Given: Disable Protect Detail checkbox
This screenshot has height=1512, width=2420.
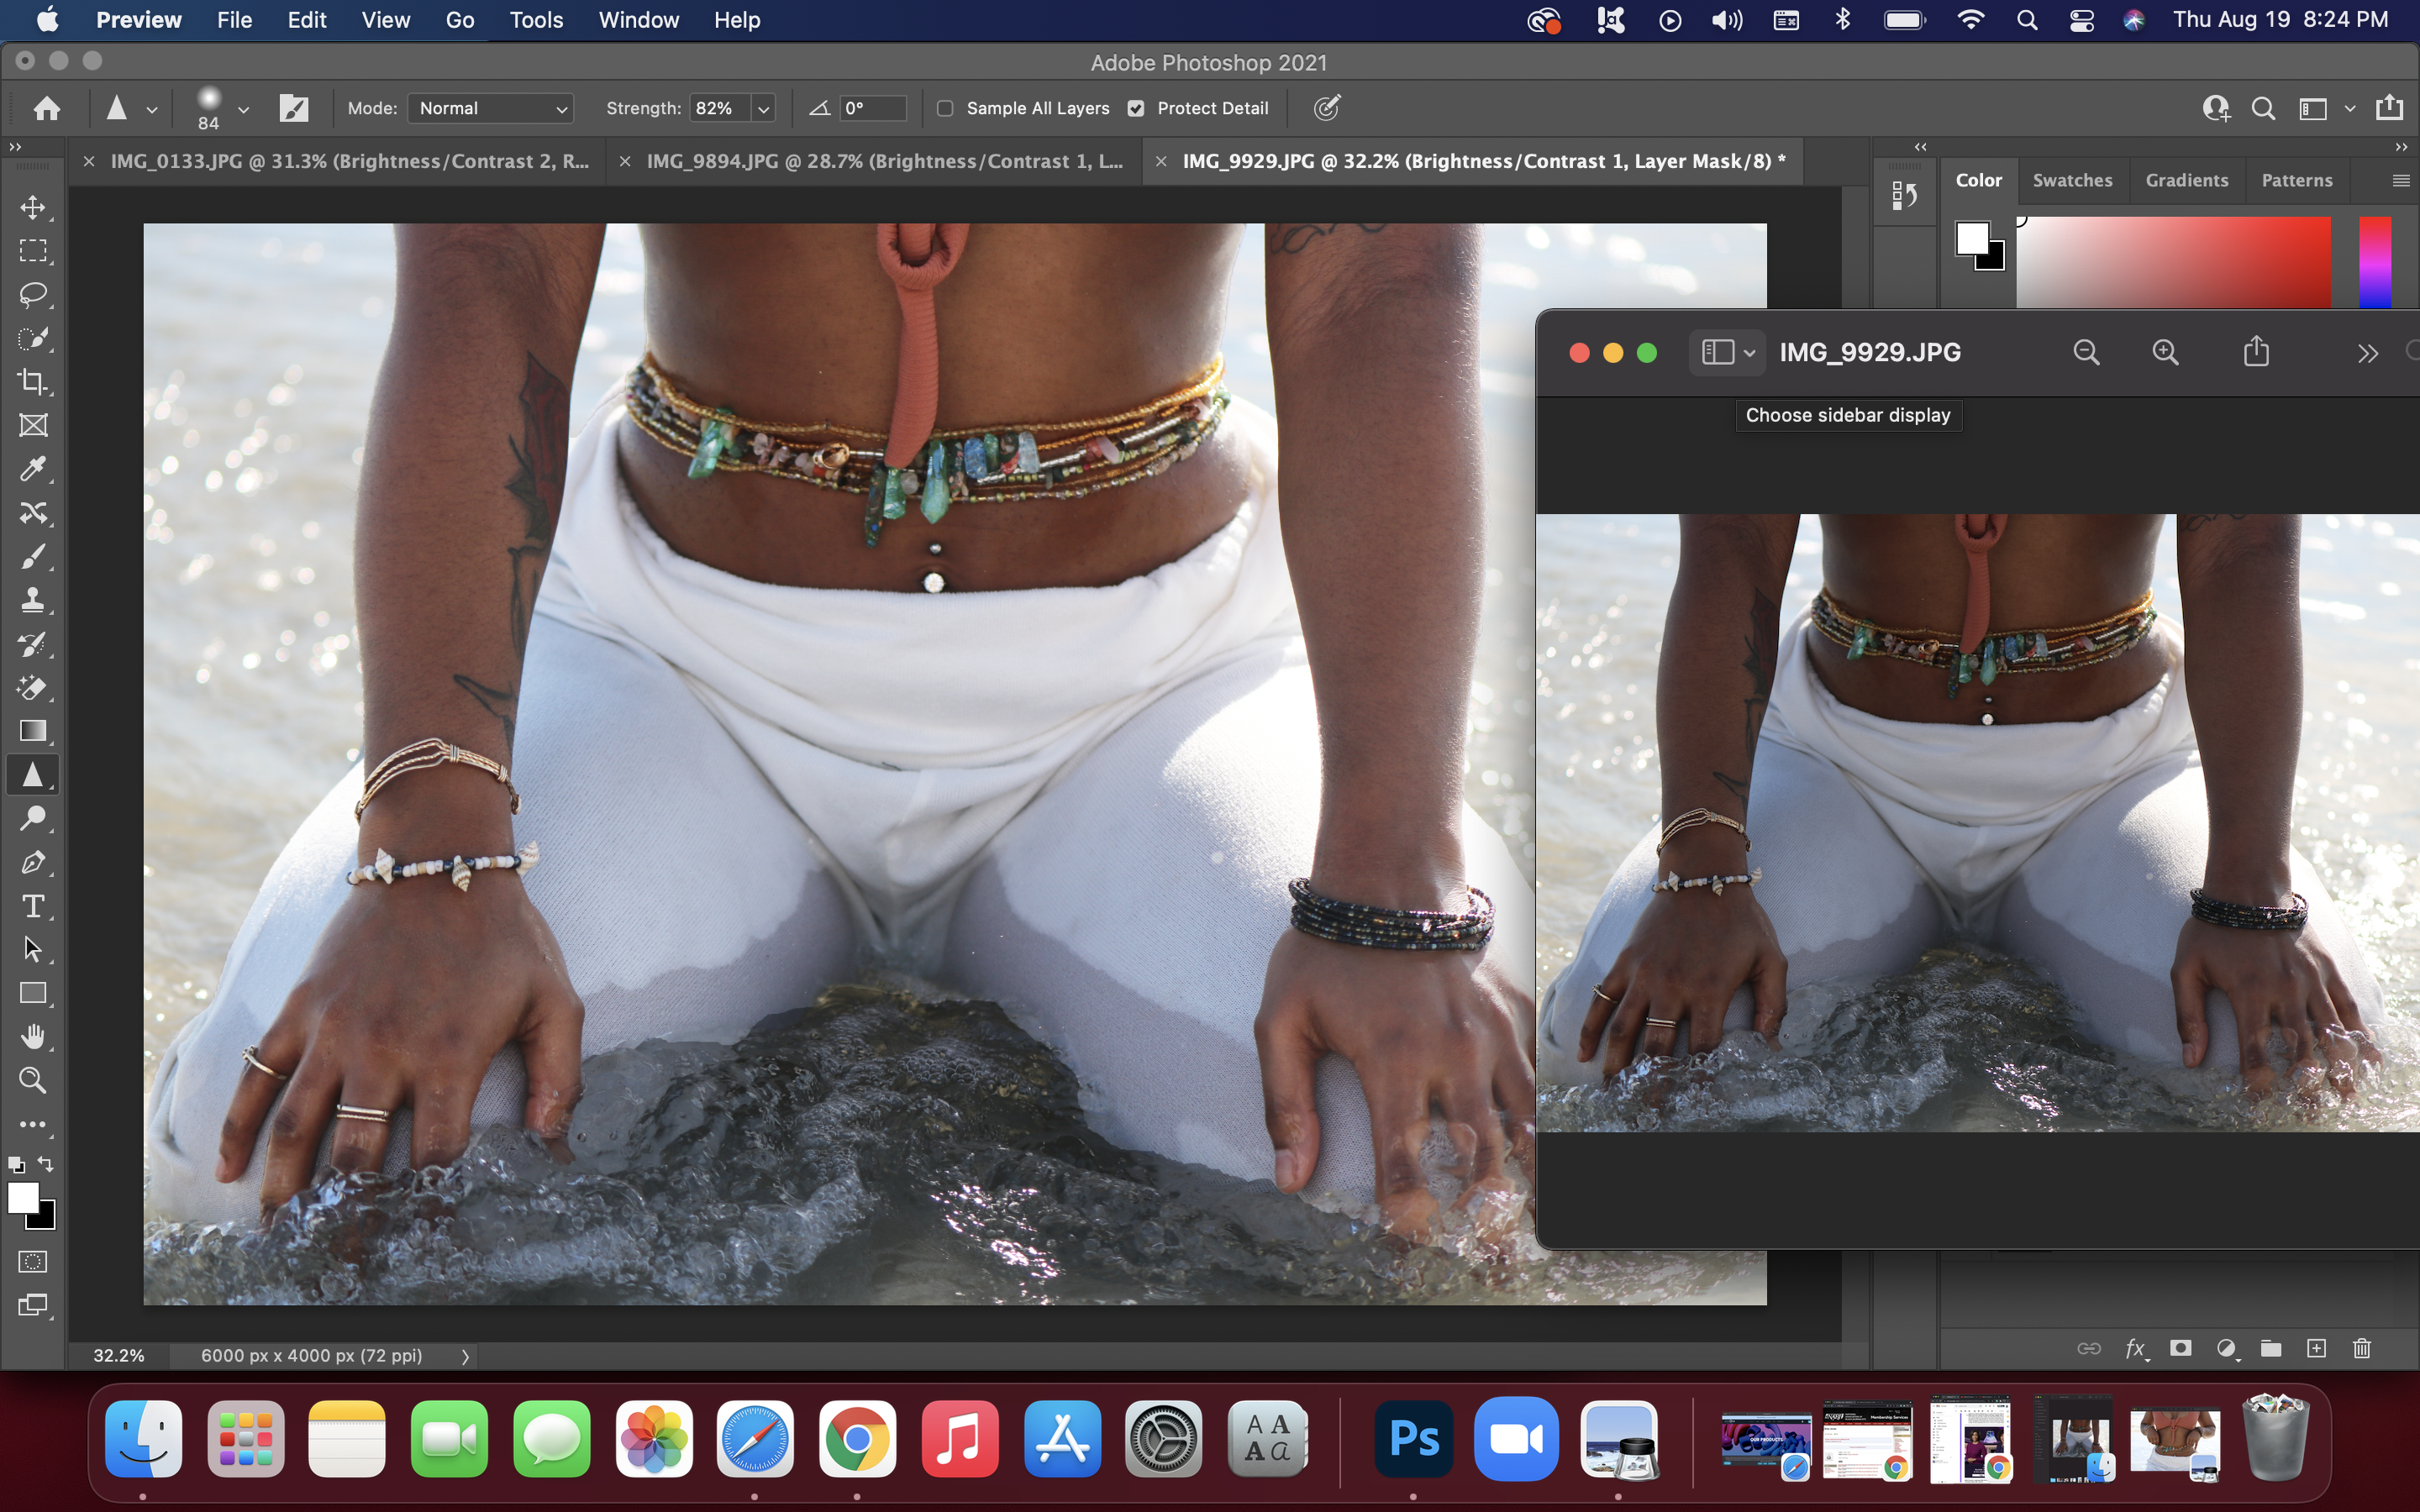Looking at the screenshot, I should (1136, 108).
